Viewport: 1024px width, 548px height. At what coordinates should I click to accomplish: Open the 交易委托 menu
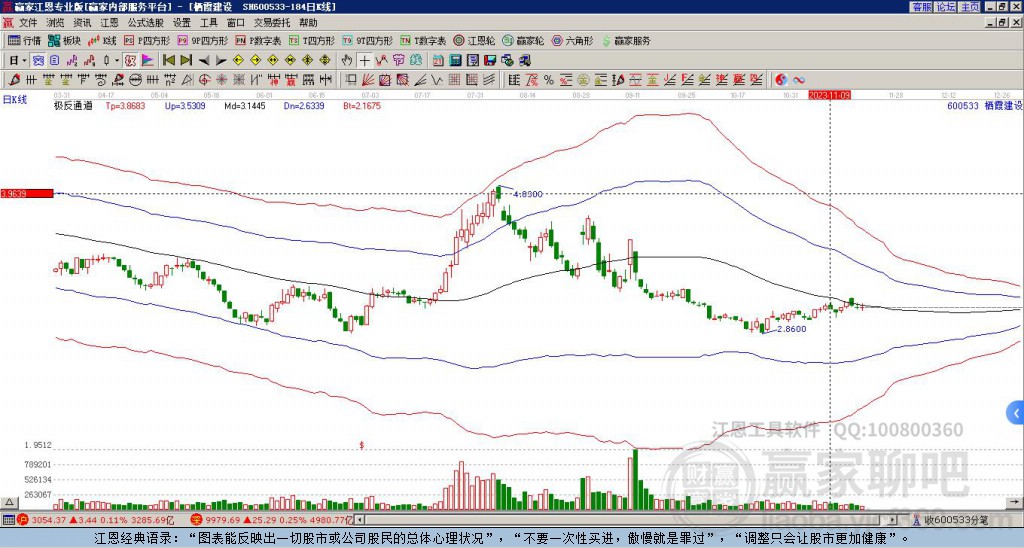pyautogui.click(x=272, y=23)
